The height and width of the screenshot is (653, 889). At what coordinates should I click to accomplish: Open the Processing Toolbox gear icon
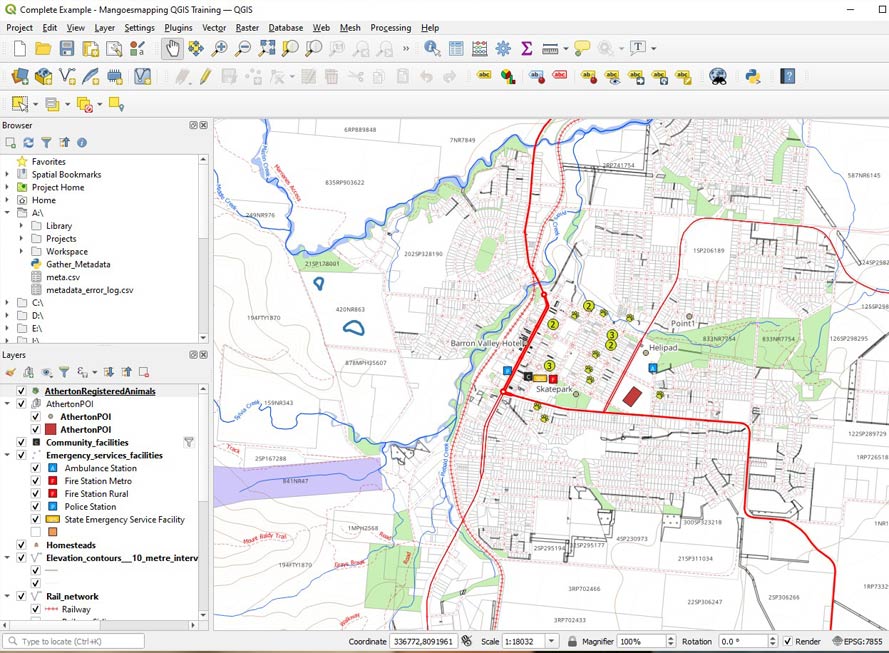[x=503, y=49]
